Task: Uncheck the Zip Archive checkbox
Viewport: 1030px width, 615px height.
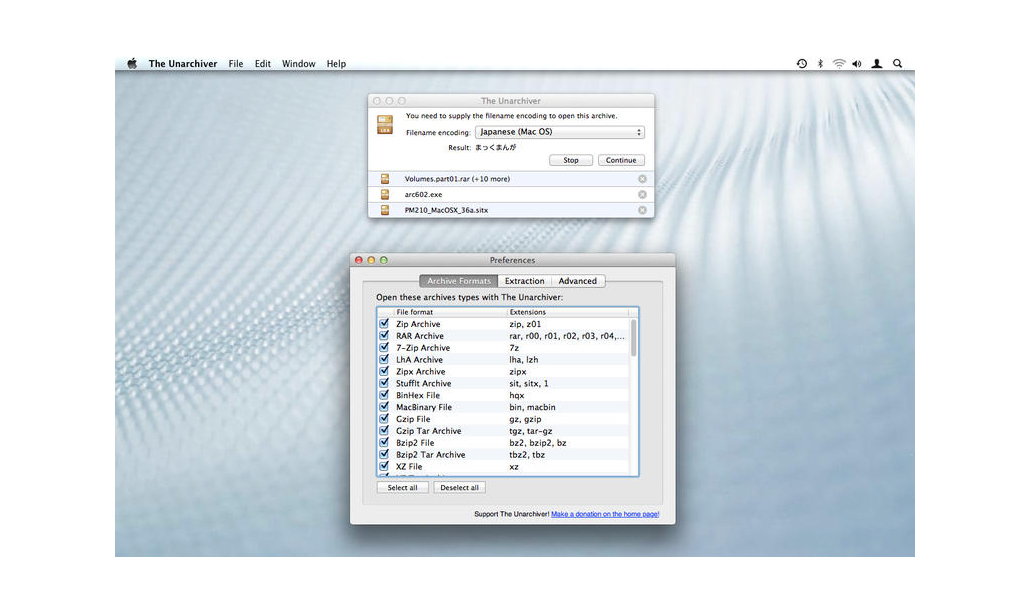Action: coord(384,324)
